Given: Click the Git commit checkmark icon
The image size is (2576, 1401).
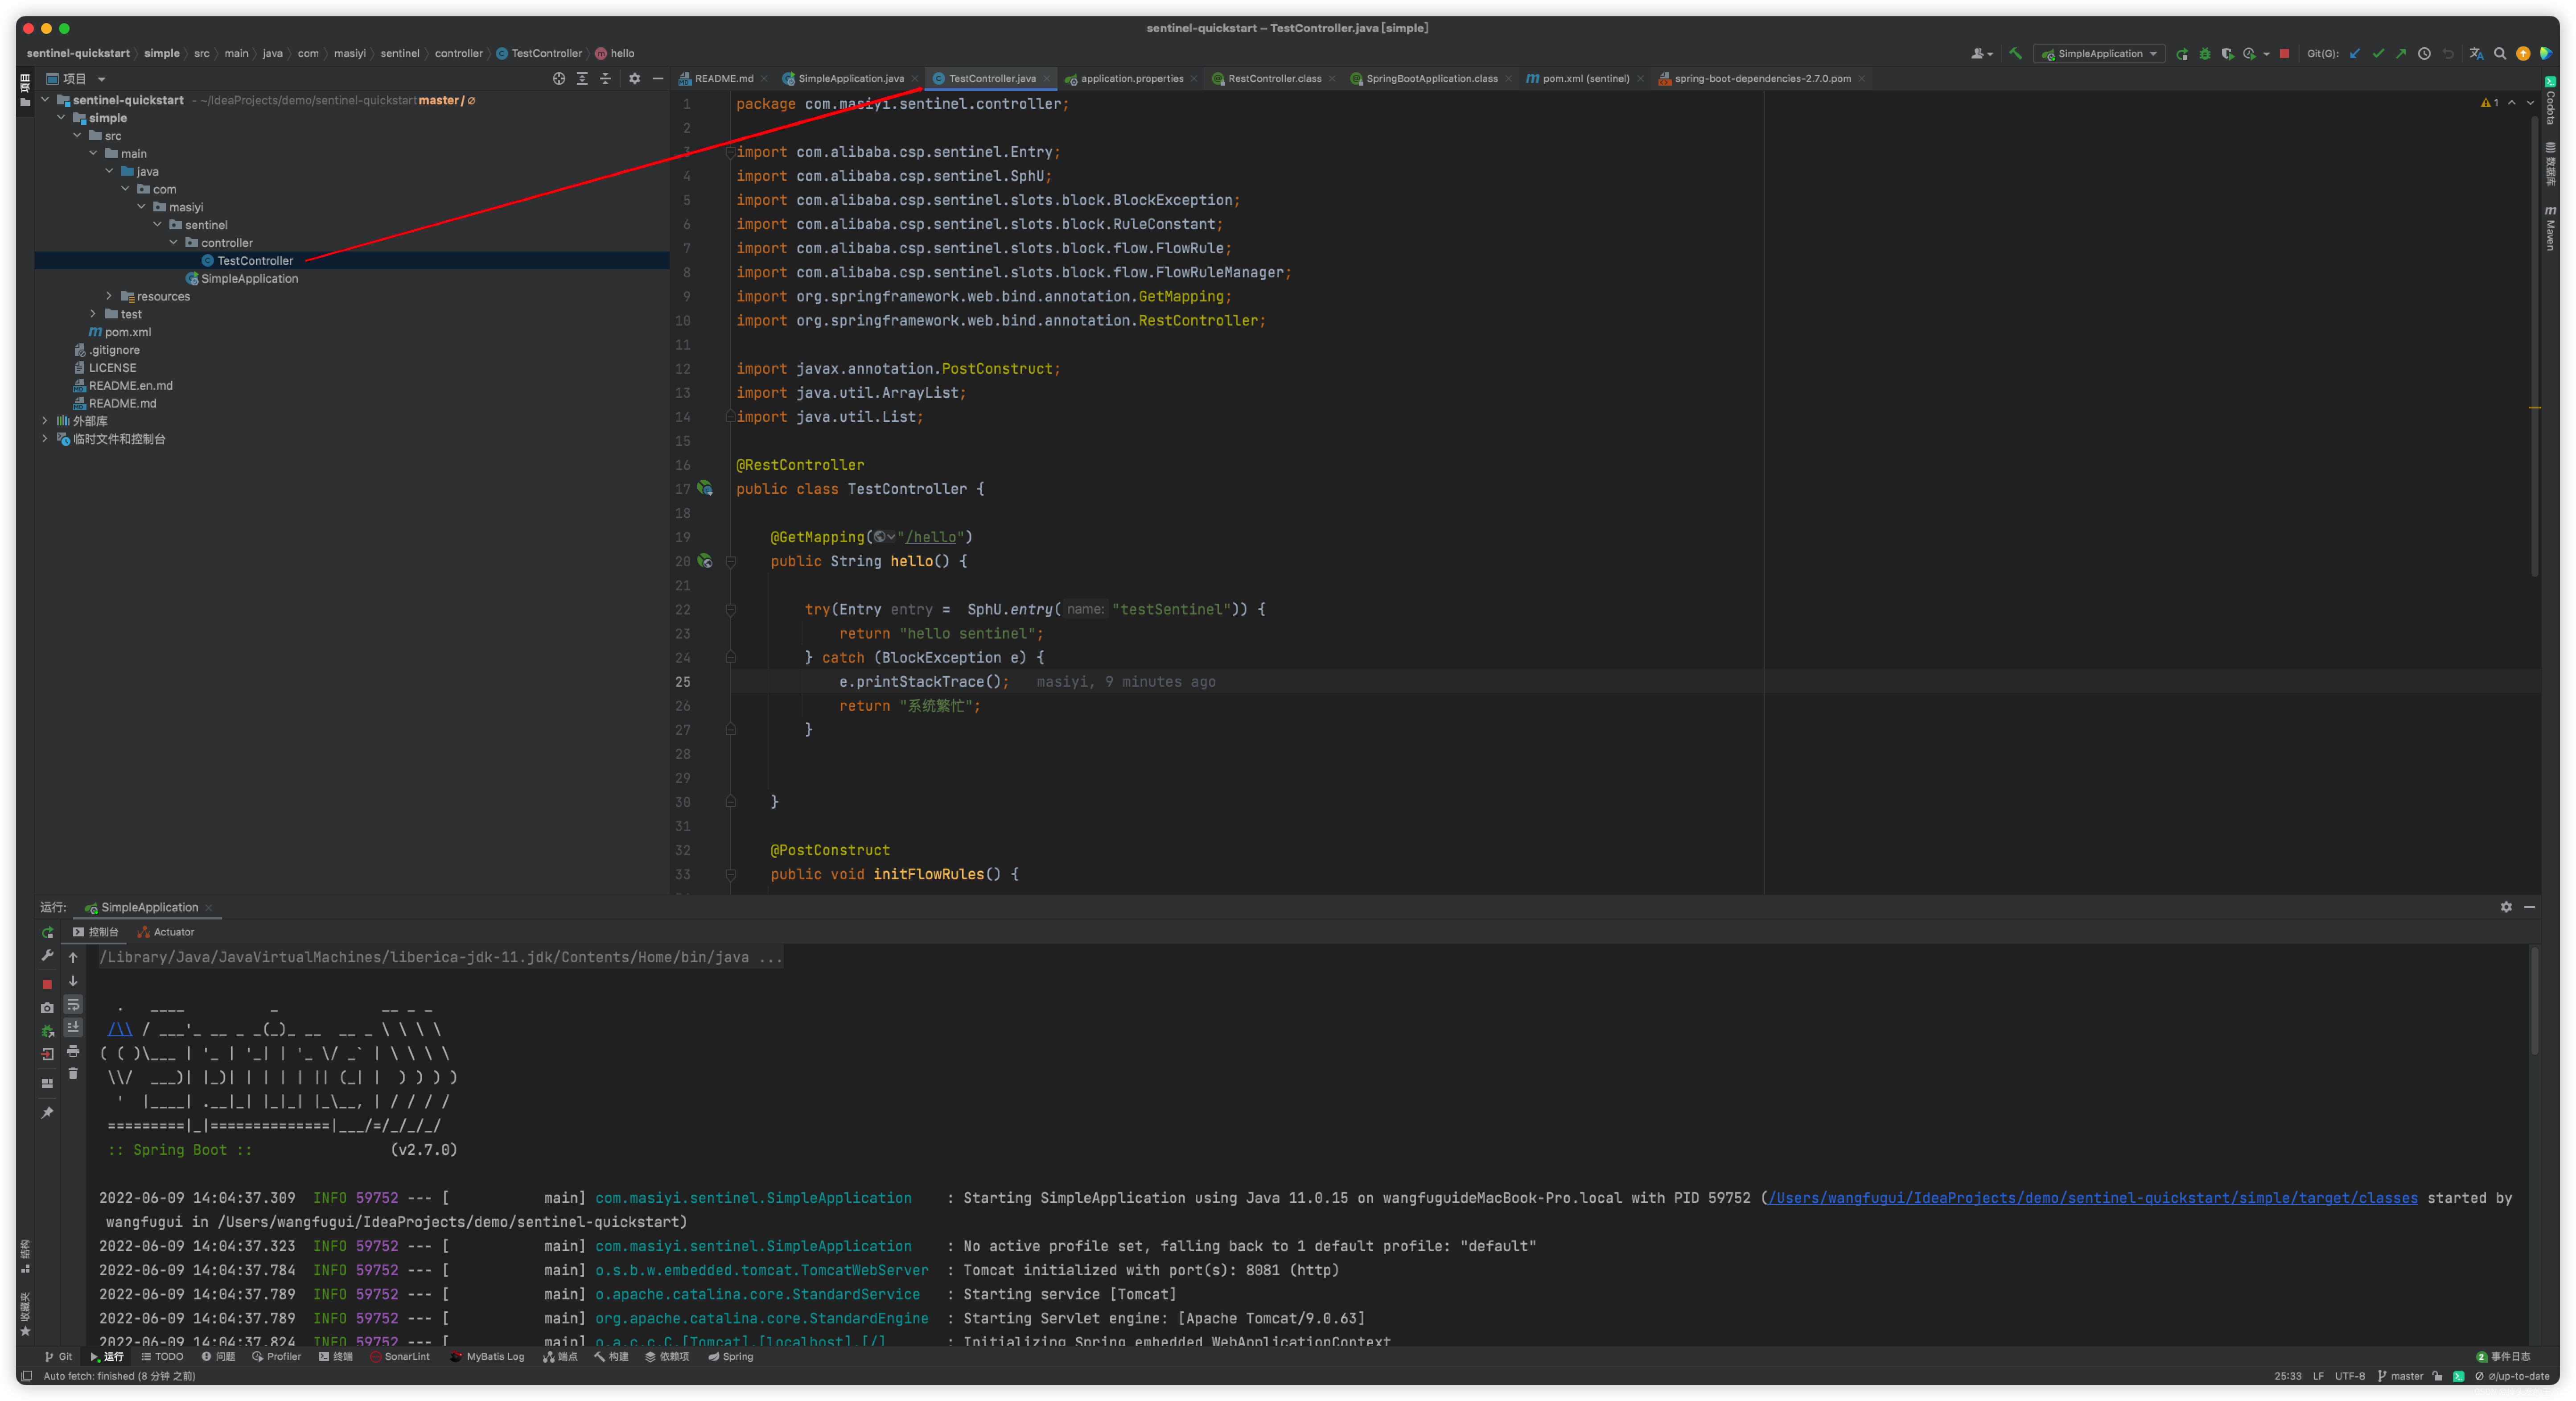Looking at the screenshot, I should click(2378, 54).
